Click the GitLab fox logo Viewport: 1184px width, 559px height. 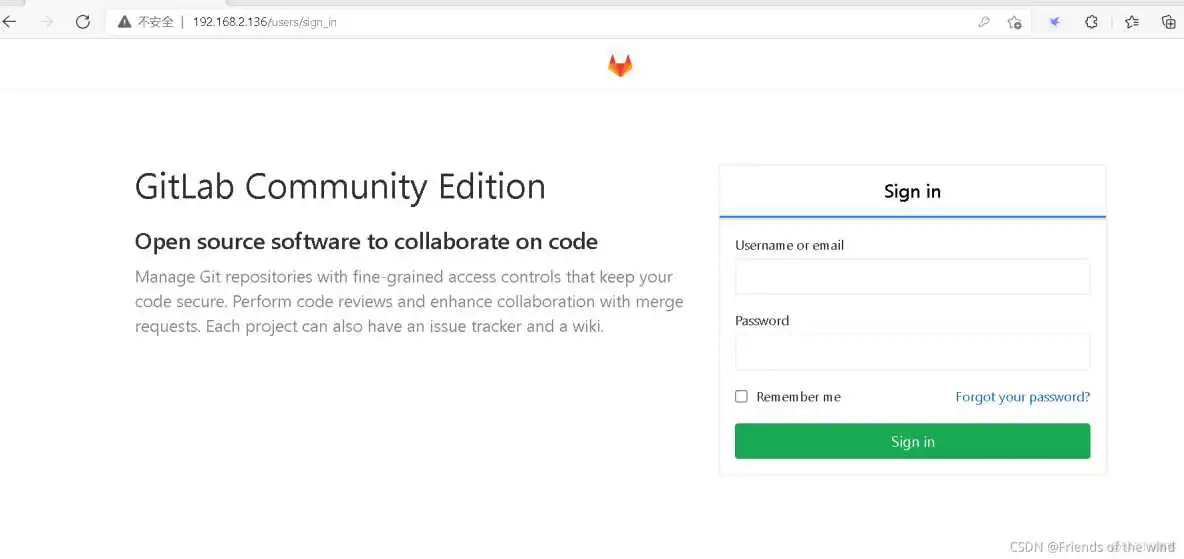coord(620,66)
